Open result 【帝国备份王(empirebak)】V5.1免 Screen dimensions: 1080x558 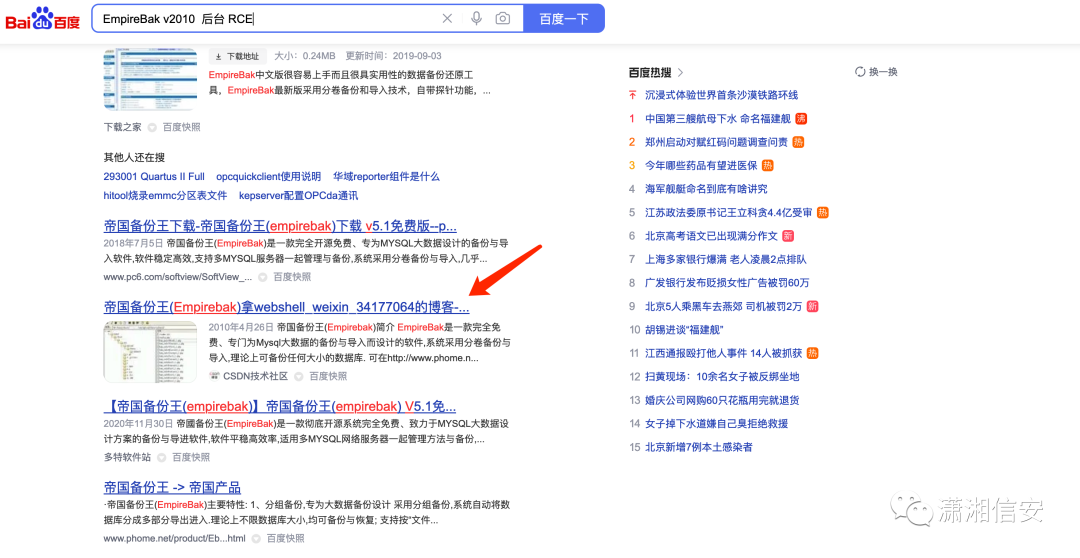coord(280,405)
